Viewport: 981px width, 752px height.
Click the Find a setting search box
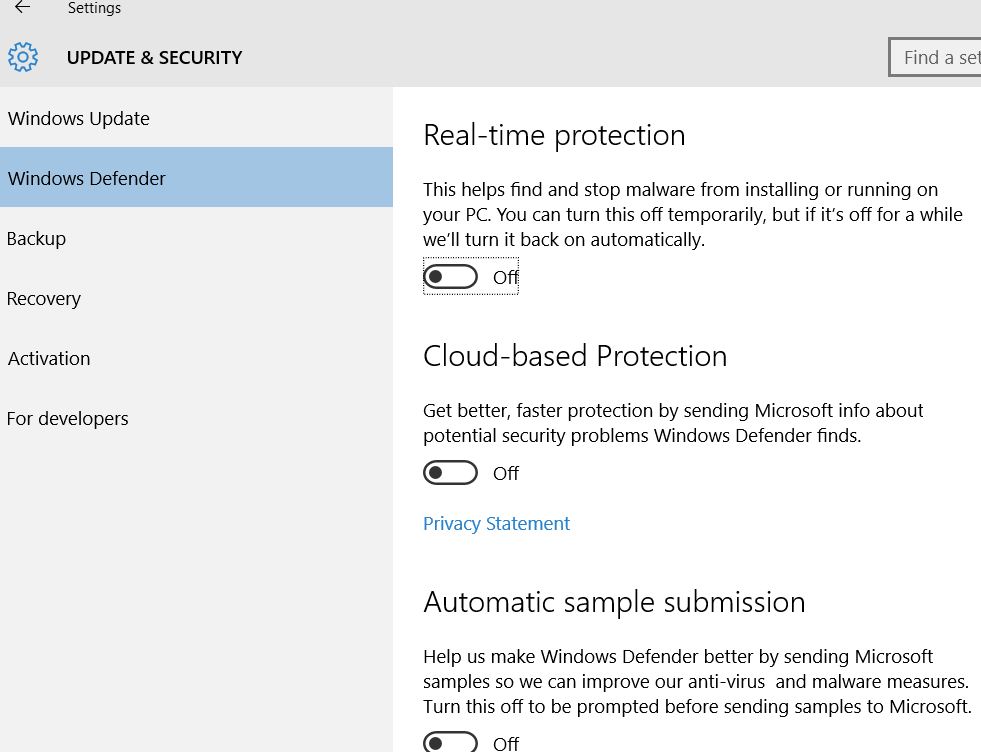[x=935, y=58]
